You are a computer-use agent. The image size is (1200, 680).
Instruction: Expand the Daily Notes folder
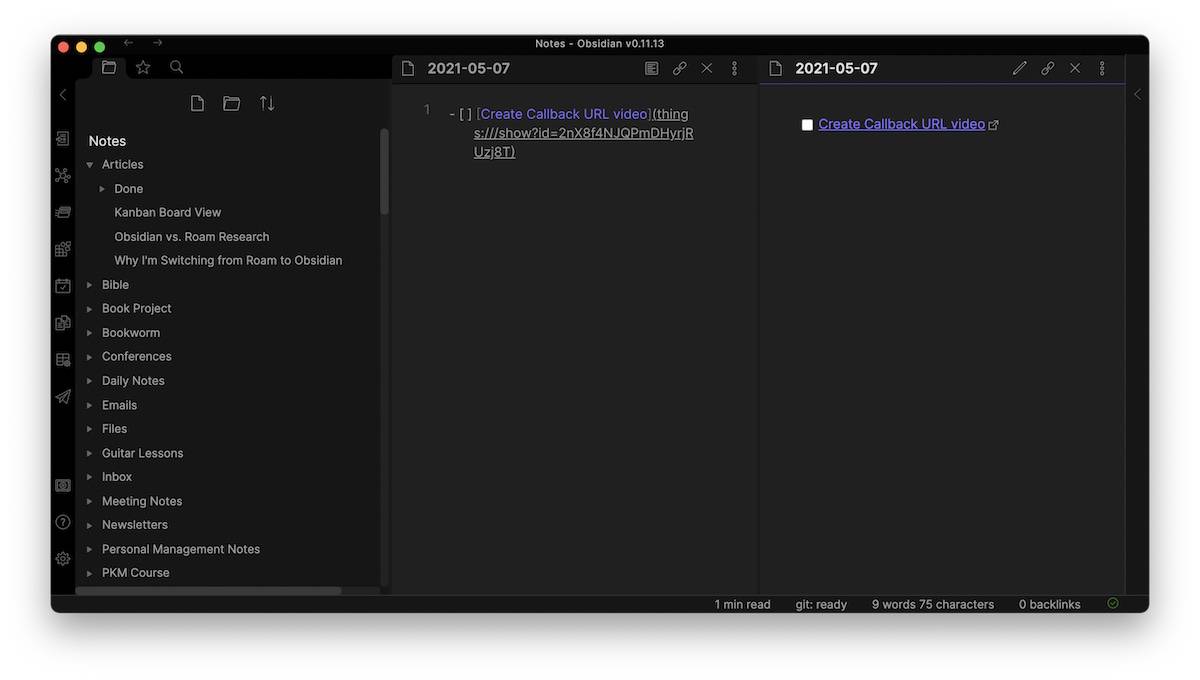(x=90, y=381)
